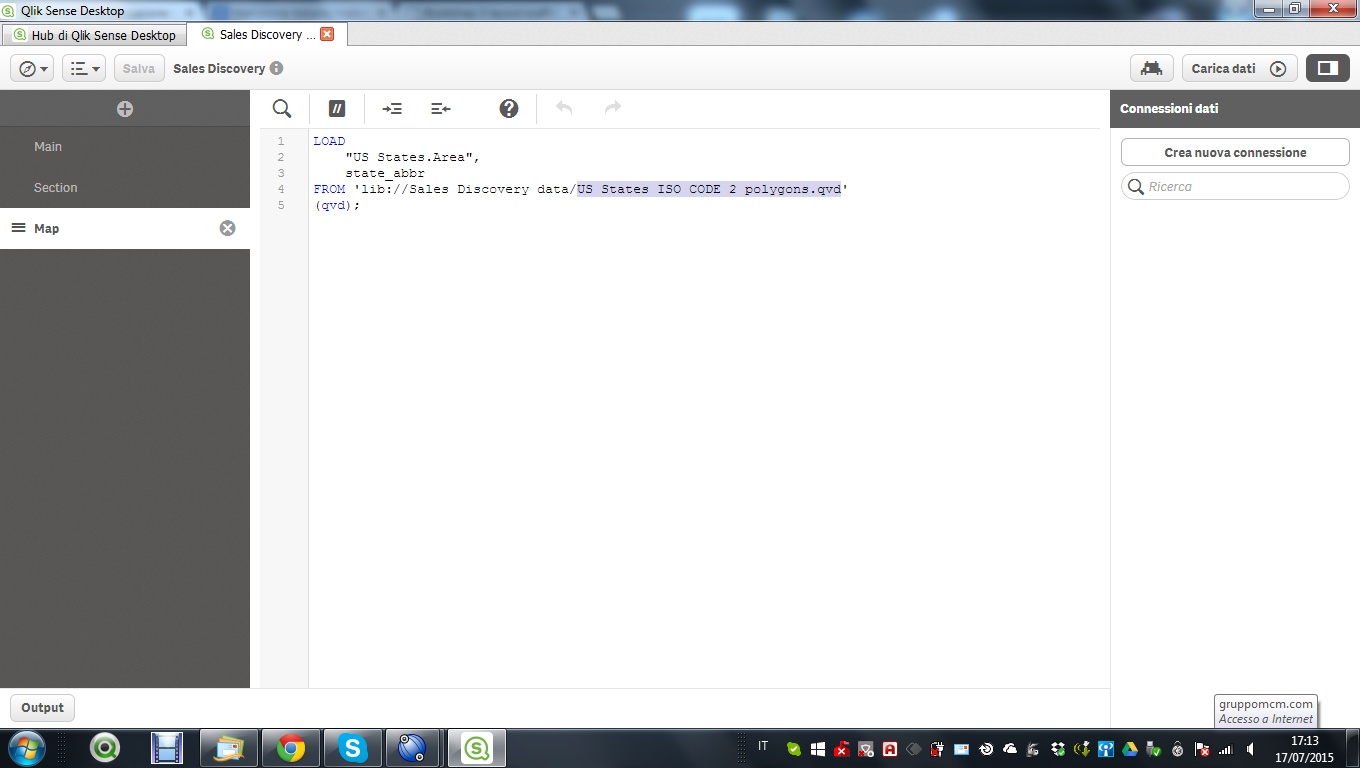The width and height of the screenshot is (1360, 768).
Task: Open the Output panel
Action: [42, 707]
